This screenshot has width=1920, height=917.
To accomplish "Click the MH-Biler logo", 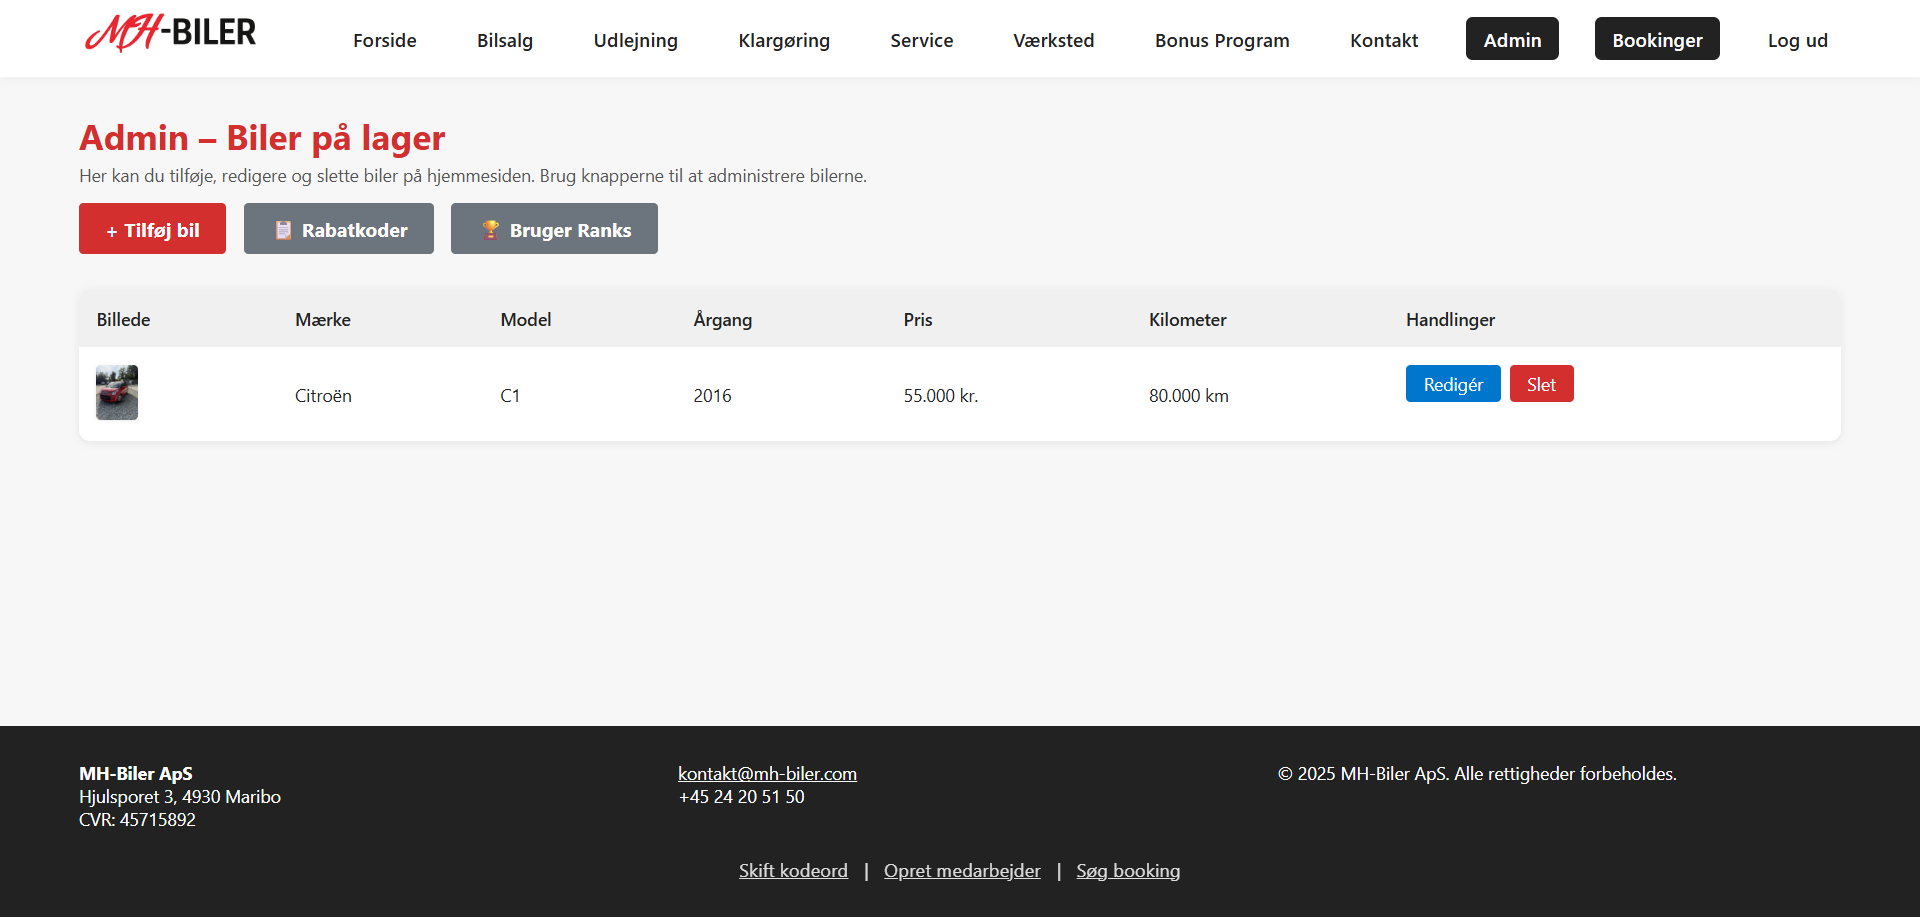I will (x=171, y=35).
